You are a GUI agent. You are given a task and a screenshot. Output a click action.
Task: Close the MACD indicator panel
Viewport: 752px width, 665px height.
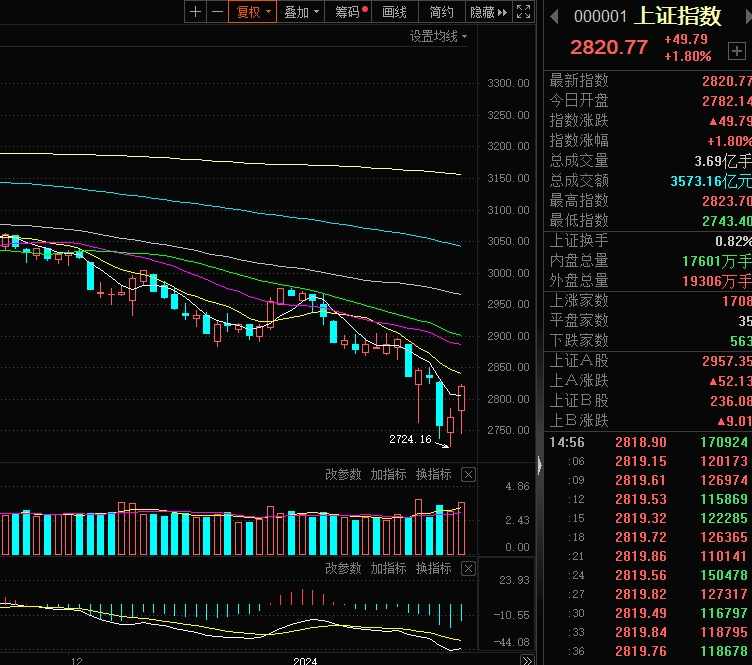pos(468,568)
